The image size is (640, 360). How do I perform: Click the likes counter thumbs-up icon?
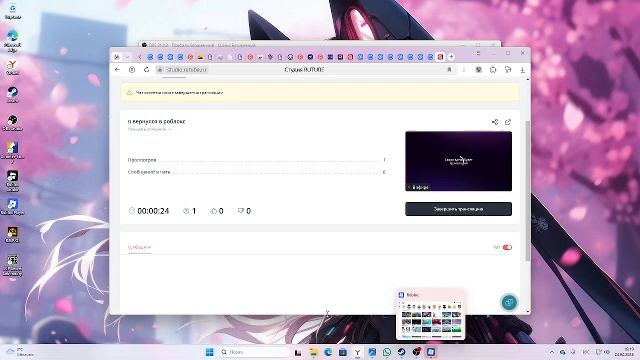(213, 211)
